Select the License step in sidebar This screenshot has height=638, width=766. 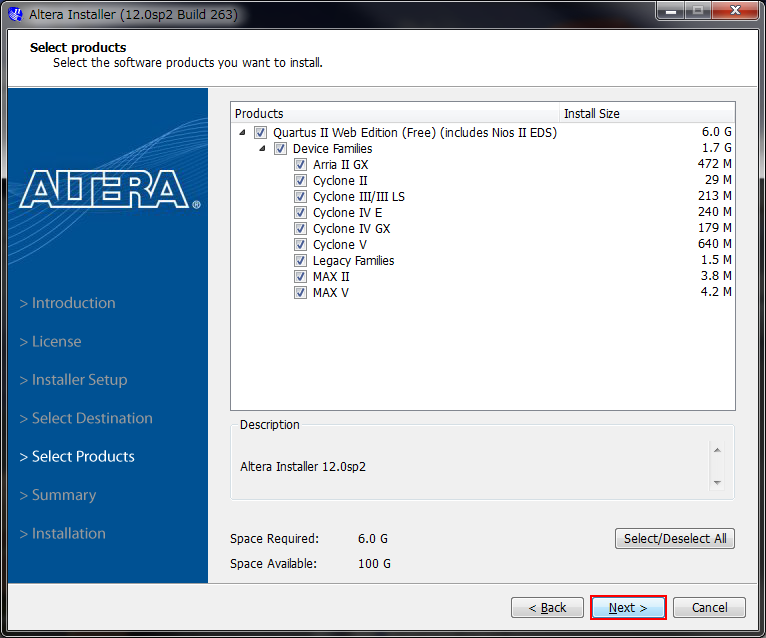(x=50, y=341)
